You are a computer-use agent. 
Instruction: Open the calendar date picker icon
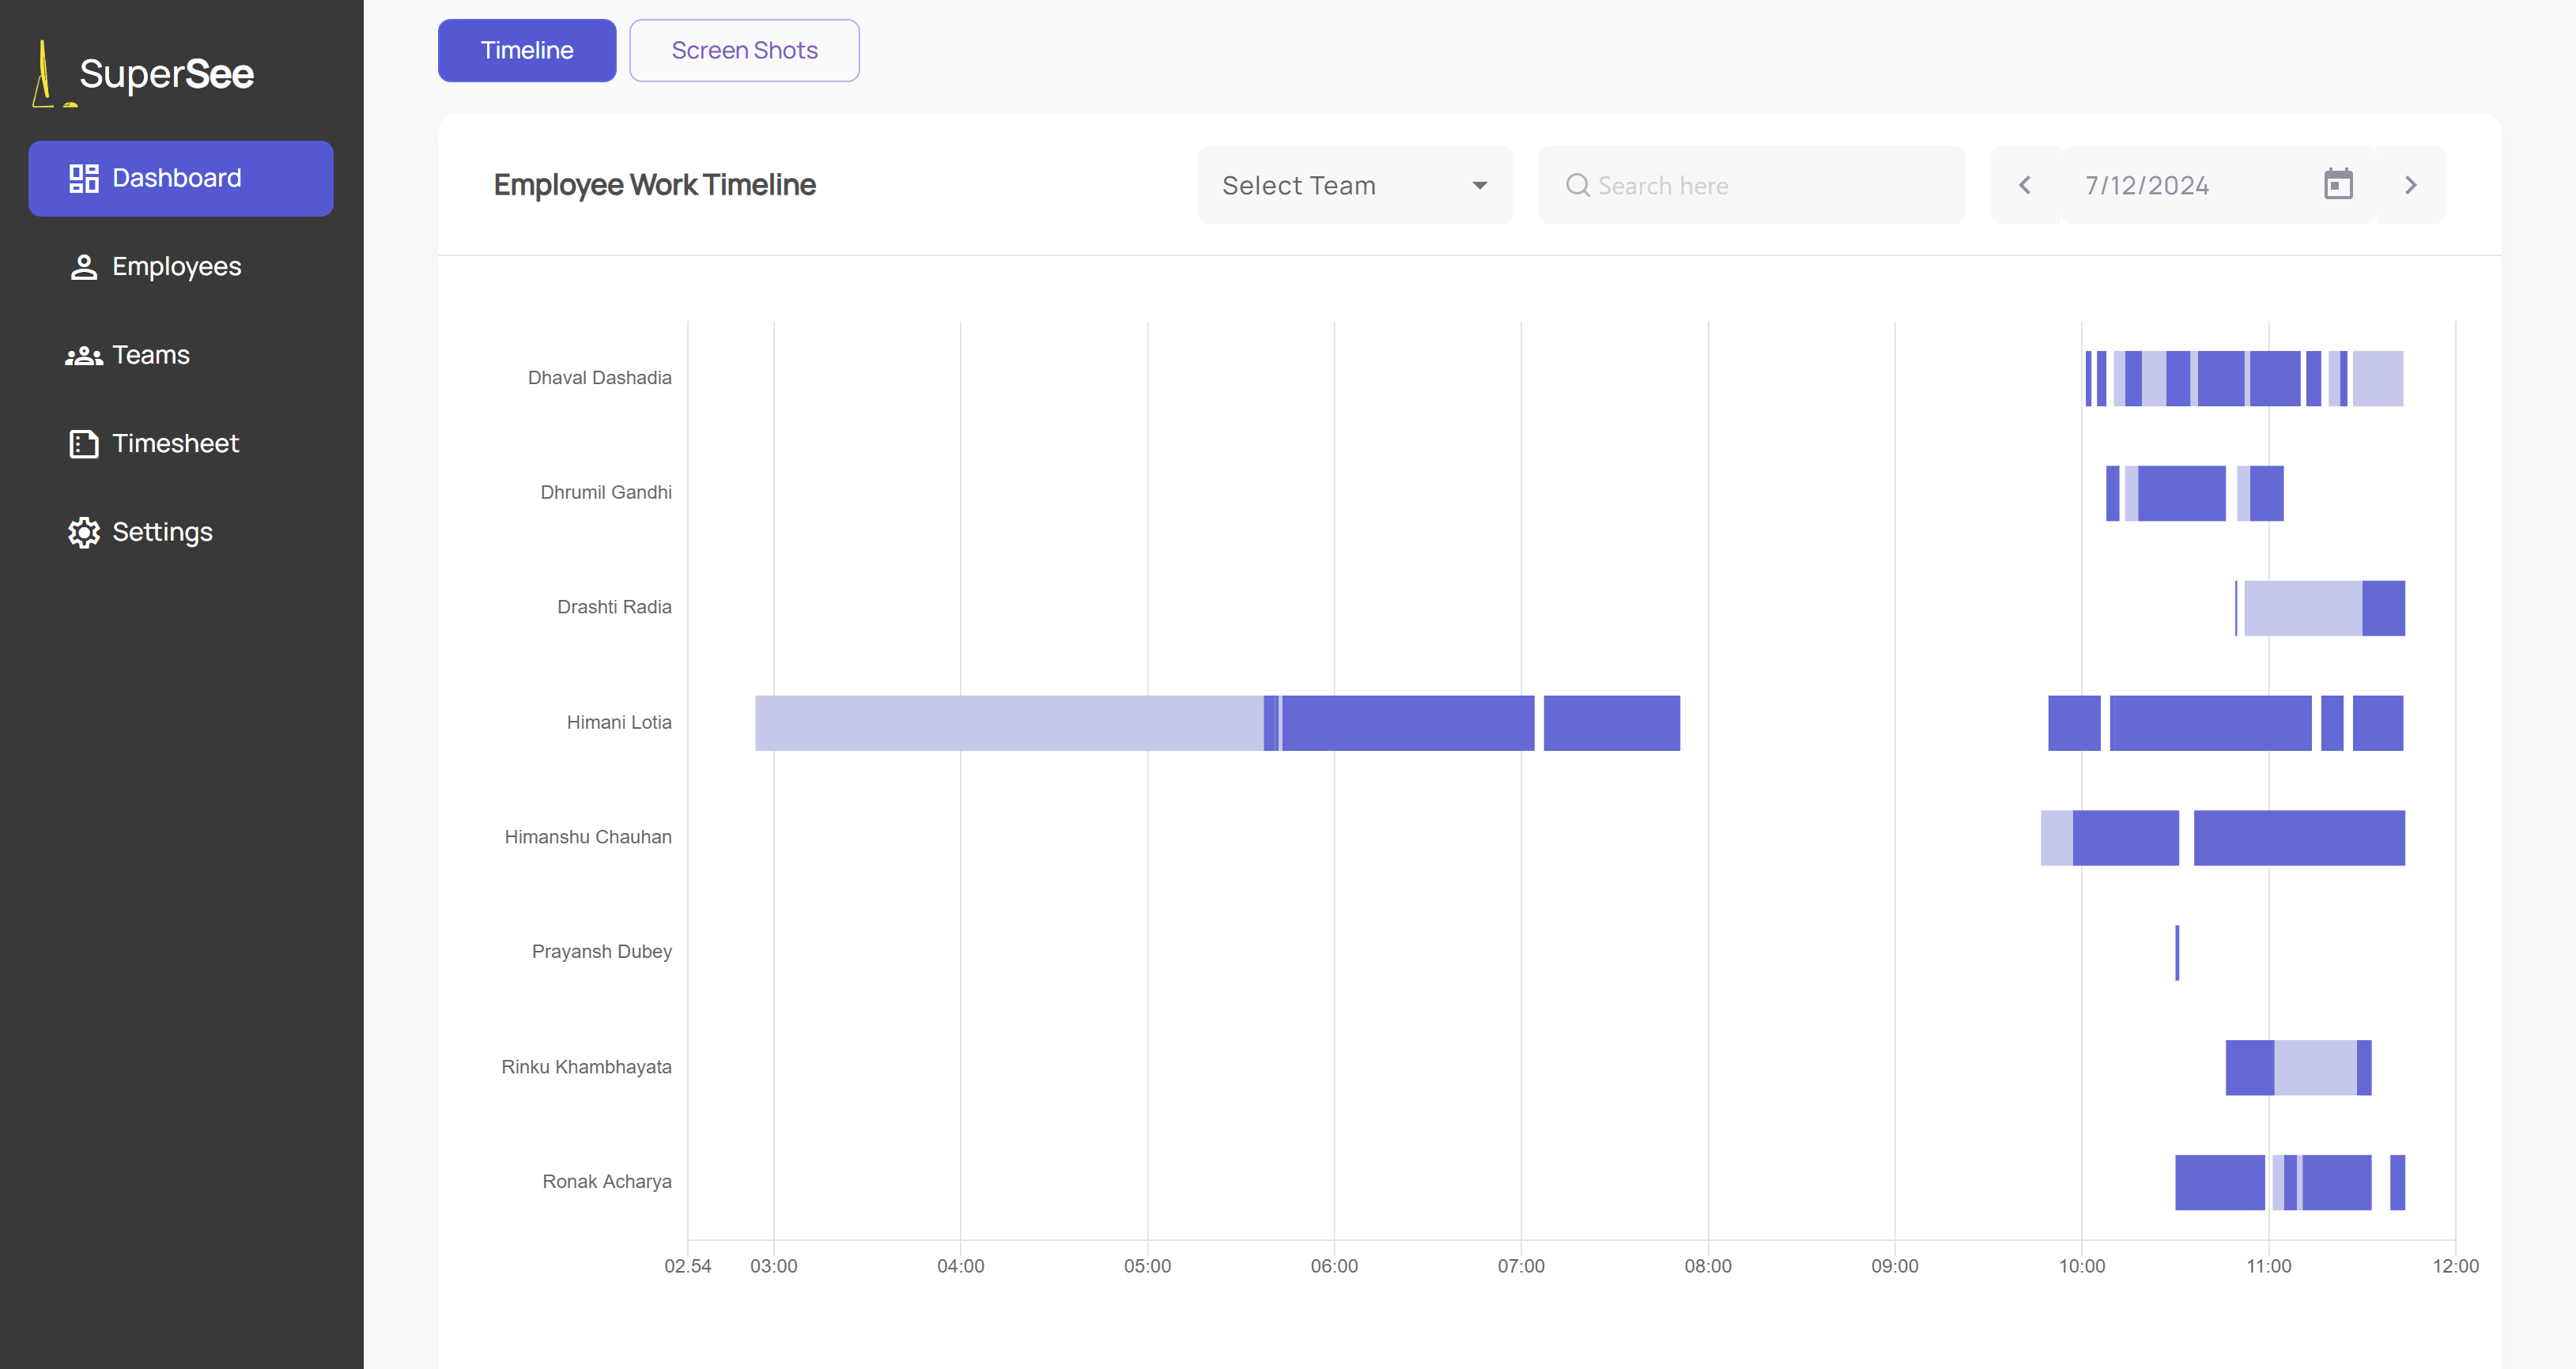click(x=2337, y=185)
